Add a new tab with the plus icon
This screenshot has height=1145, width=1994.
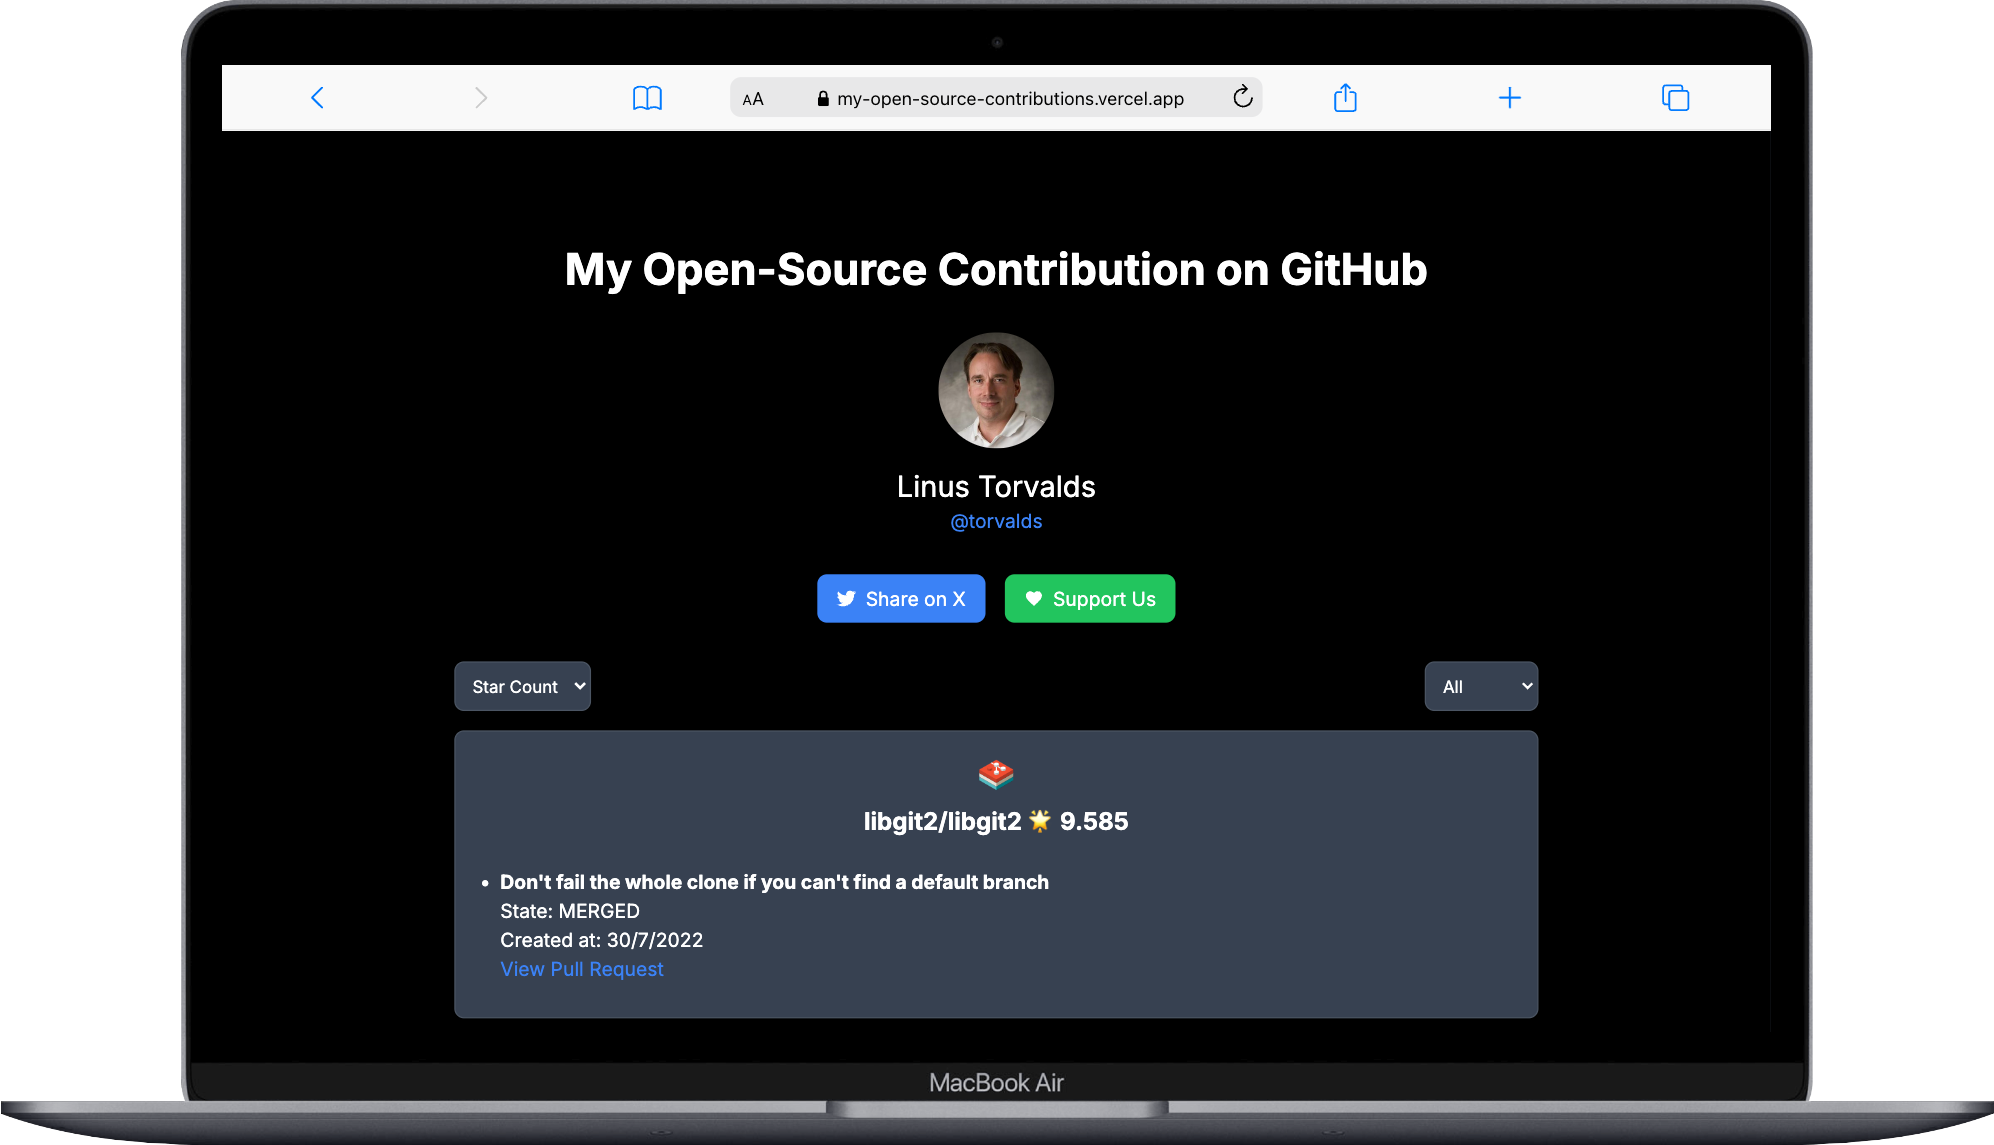1509,98
